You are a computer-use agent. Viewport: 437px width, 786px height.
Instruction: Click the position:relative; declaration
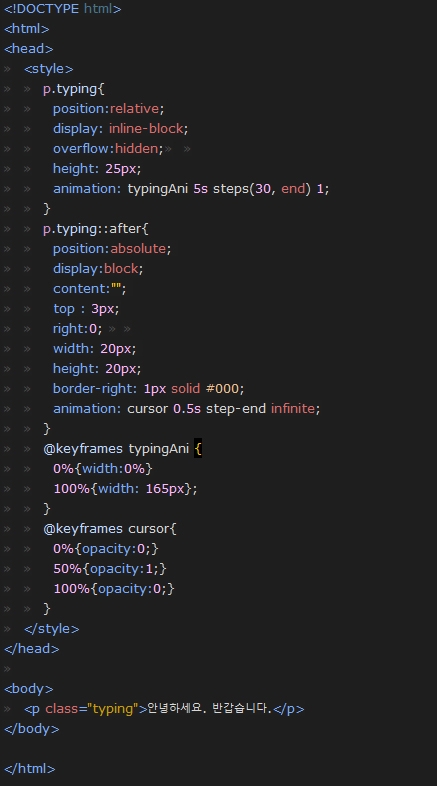[109, 109]
